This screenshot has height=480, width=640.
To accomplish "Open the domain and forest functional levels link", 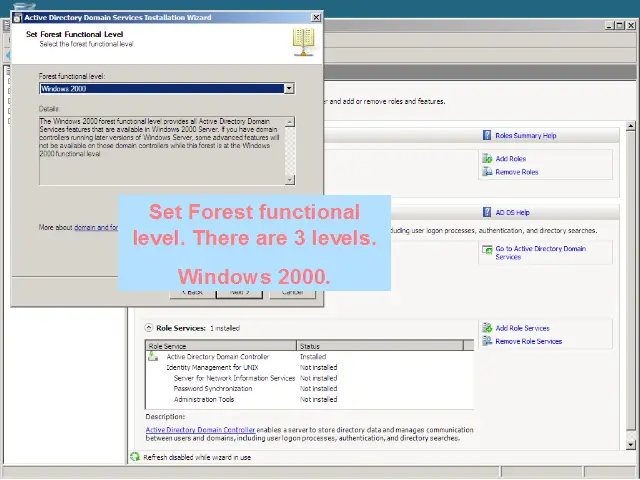I will 96,227.
